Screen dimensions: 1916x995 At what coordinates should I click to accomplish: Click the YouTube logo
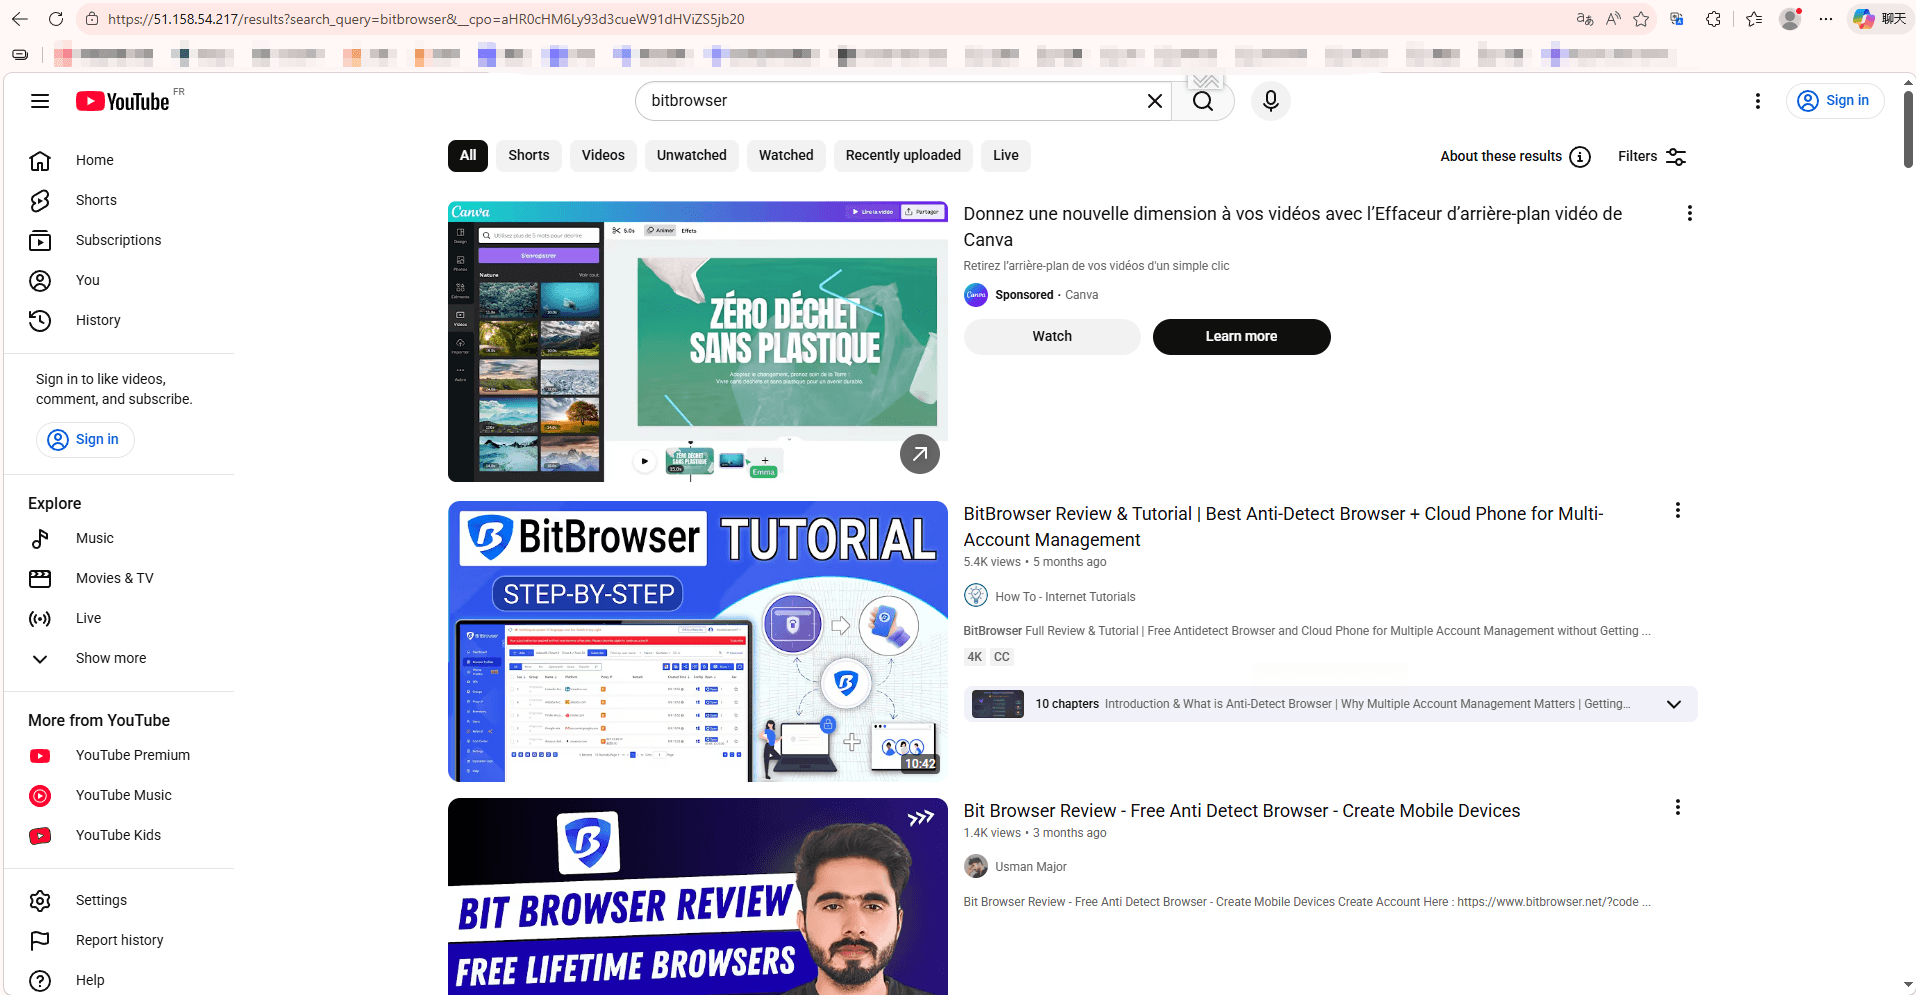point(123,101)
